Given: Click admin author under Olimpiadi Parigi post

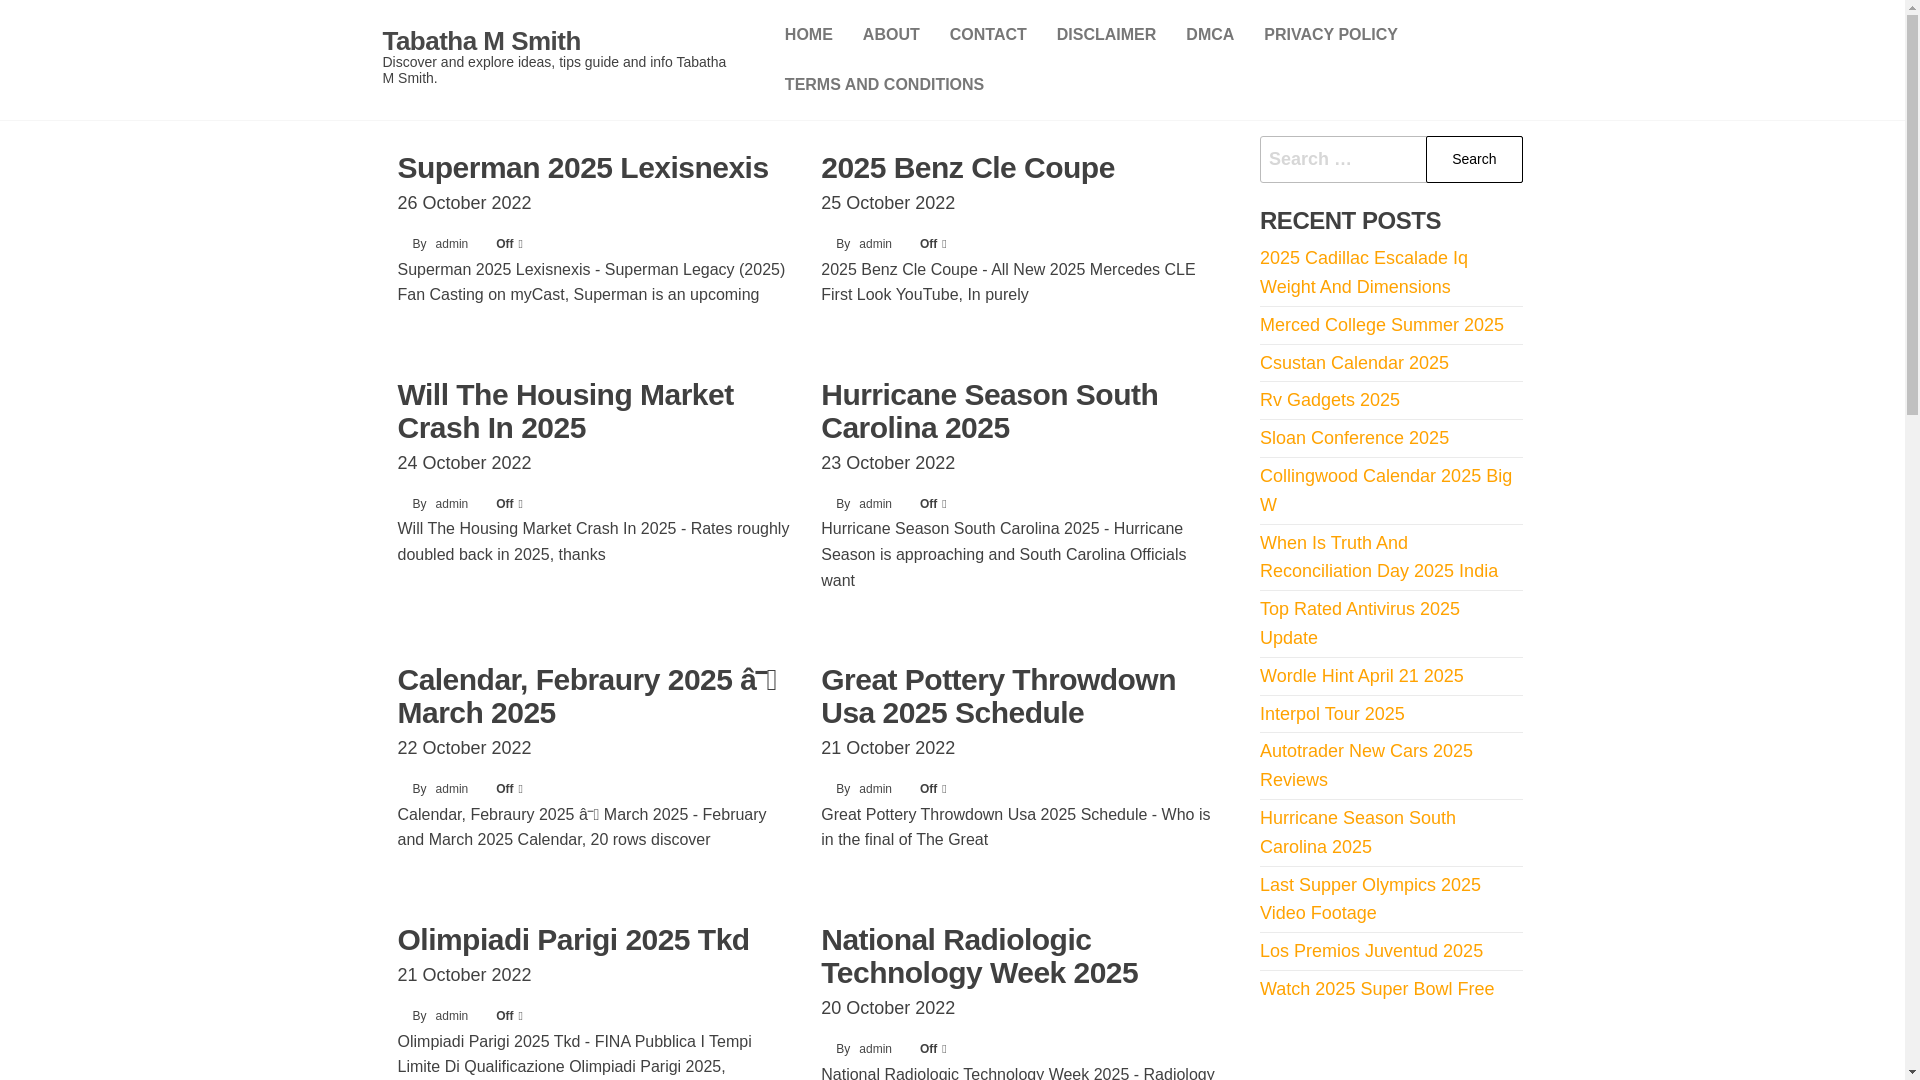Looking at the screenshot, I should tap(452, 1016).
